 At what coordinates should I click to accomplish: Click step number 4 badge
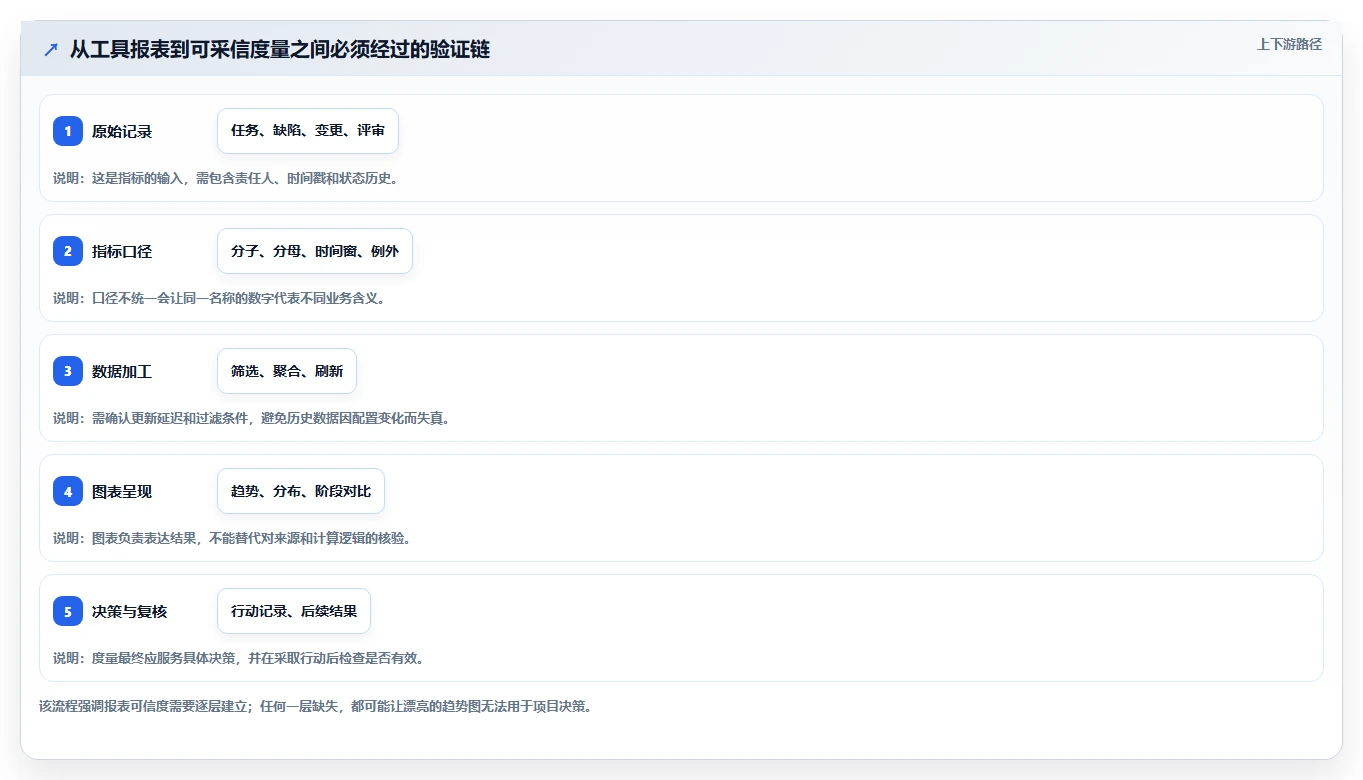point(68,491)
